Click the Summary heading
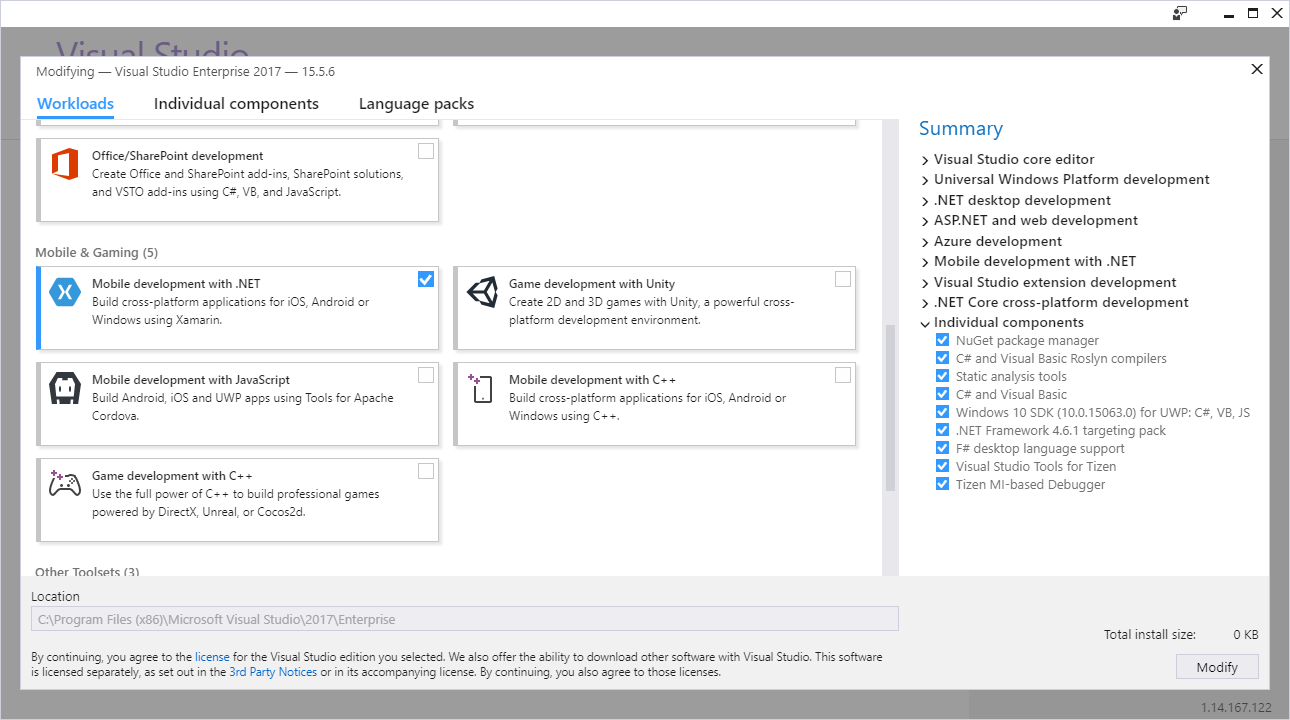 click(961, 129)
